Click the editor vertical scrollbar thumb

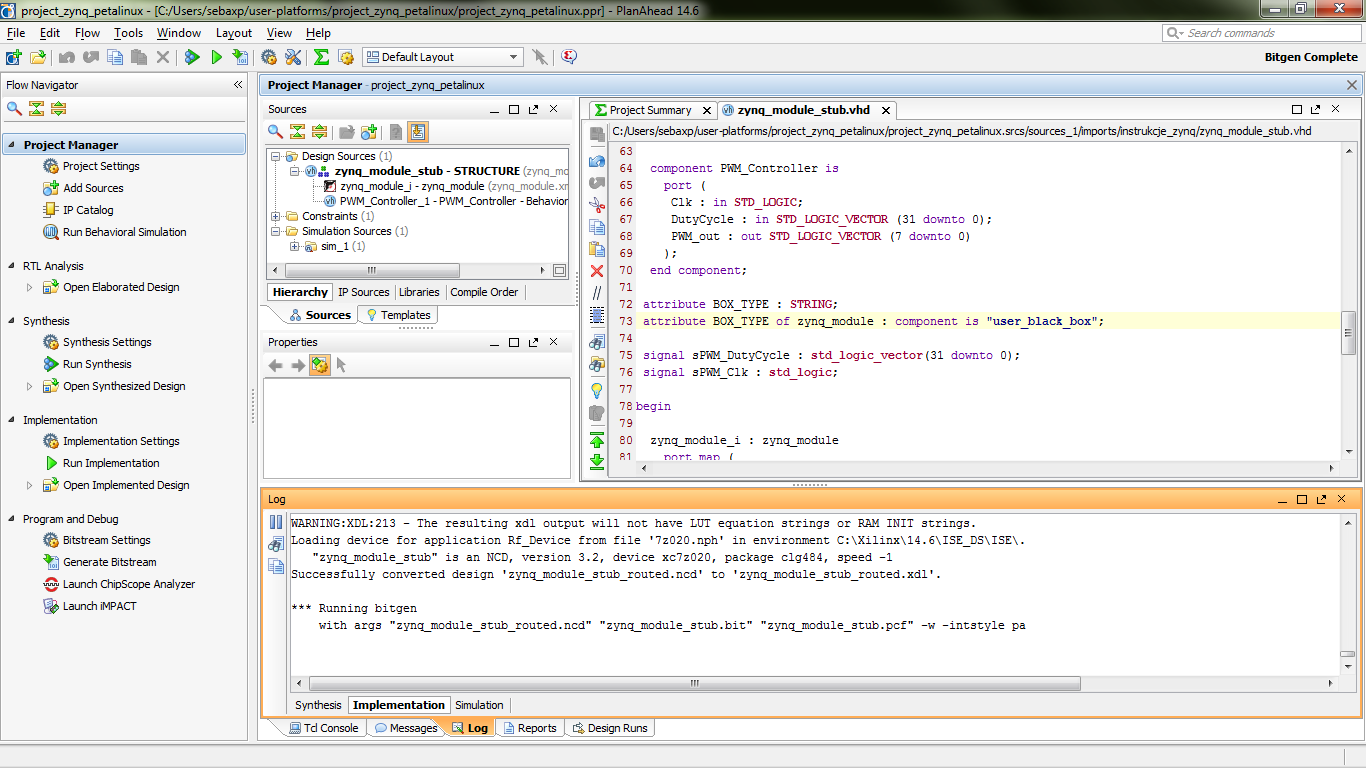point(1348,333)
